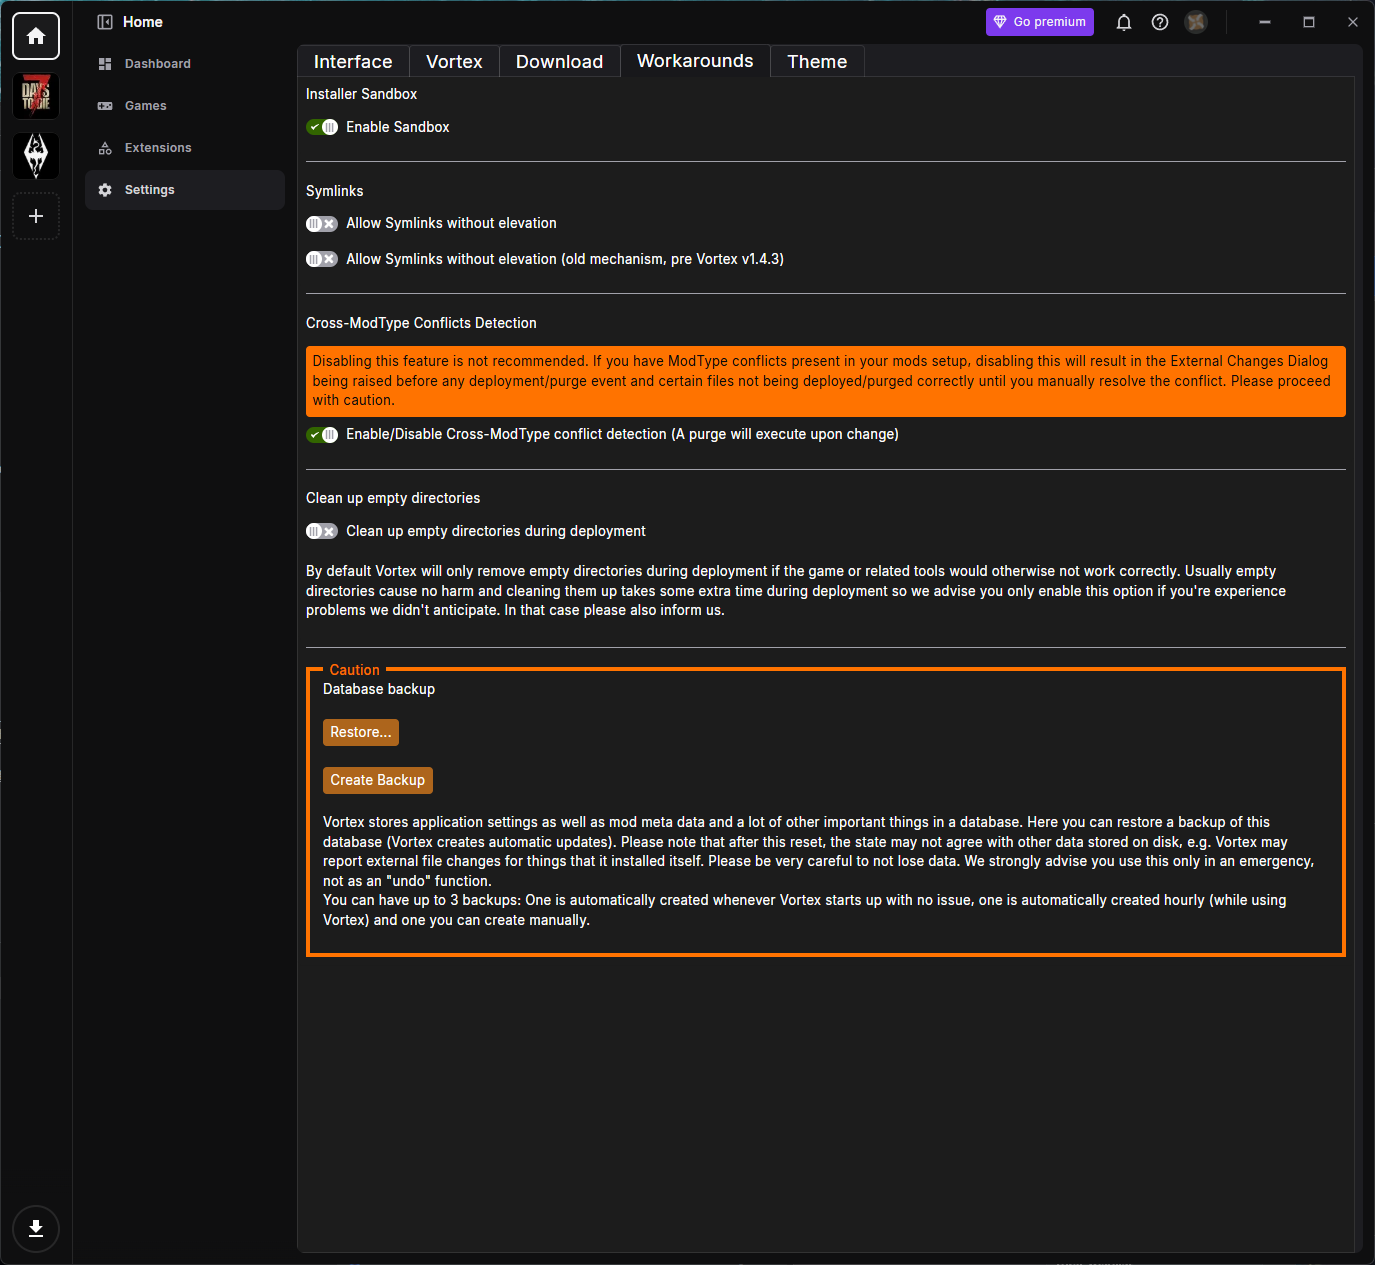The image size is (1375, 1265).
Task: Switch to the Download tab
Action: 559,62
